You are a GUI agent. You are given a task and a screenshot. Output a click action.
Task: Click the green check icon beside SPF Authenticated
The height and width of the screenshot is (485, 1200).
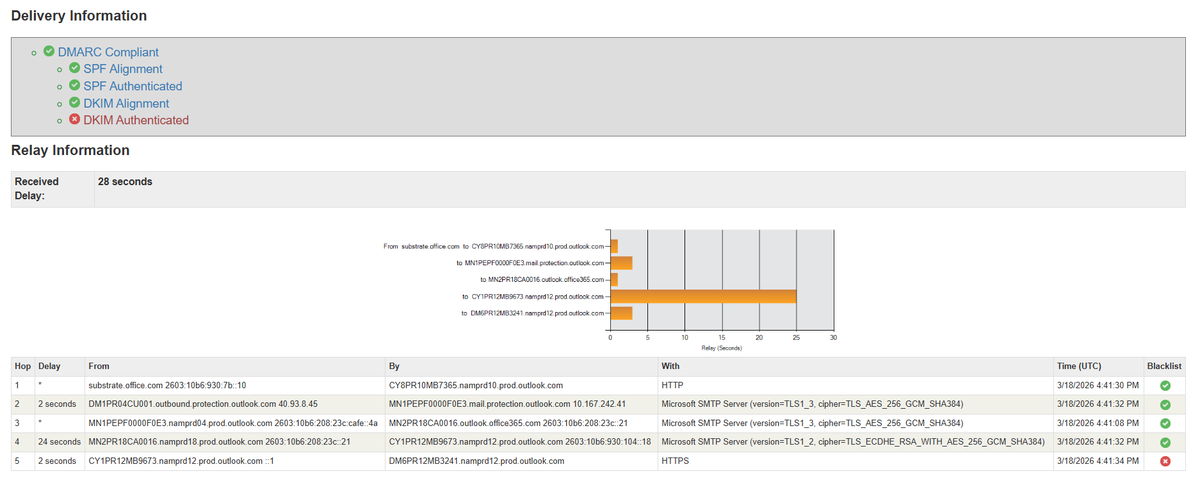click(x=74, y=86)
